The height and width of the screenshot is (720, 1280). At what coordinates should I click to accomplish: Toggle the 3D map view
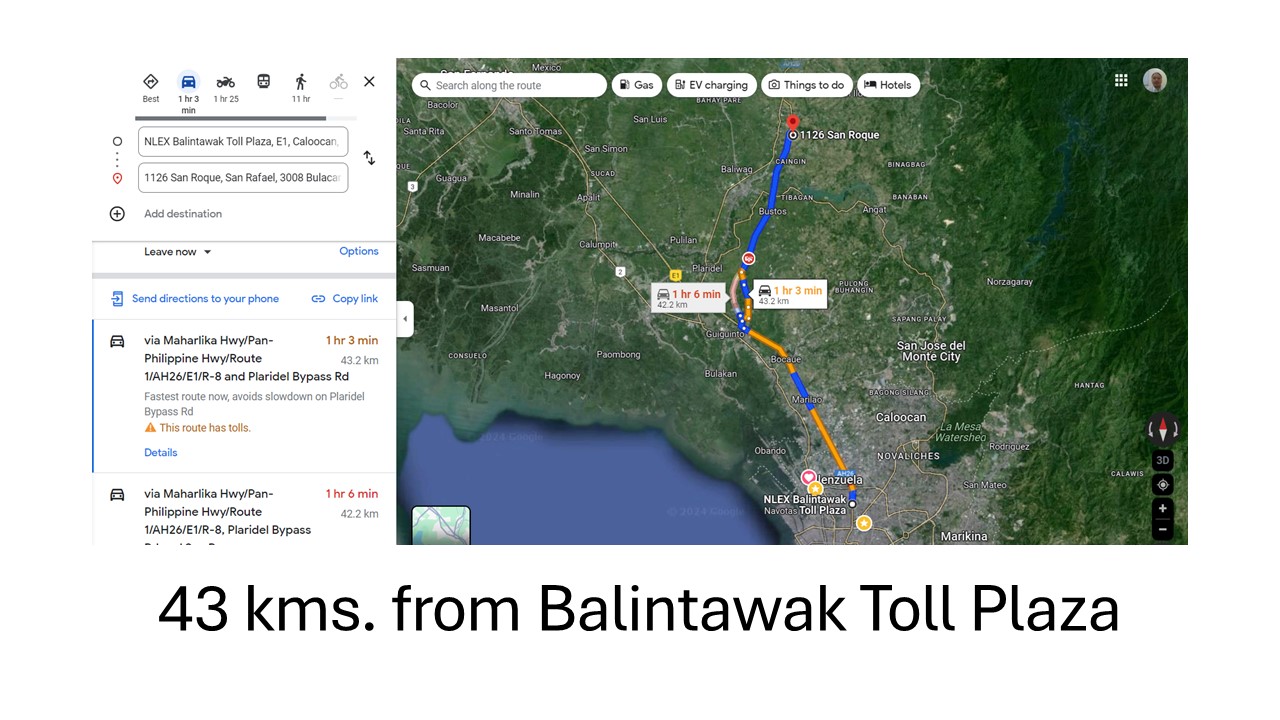pyautogui.click(x=1162, y=461)
